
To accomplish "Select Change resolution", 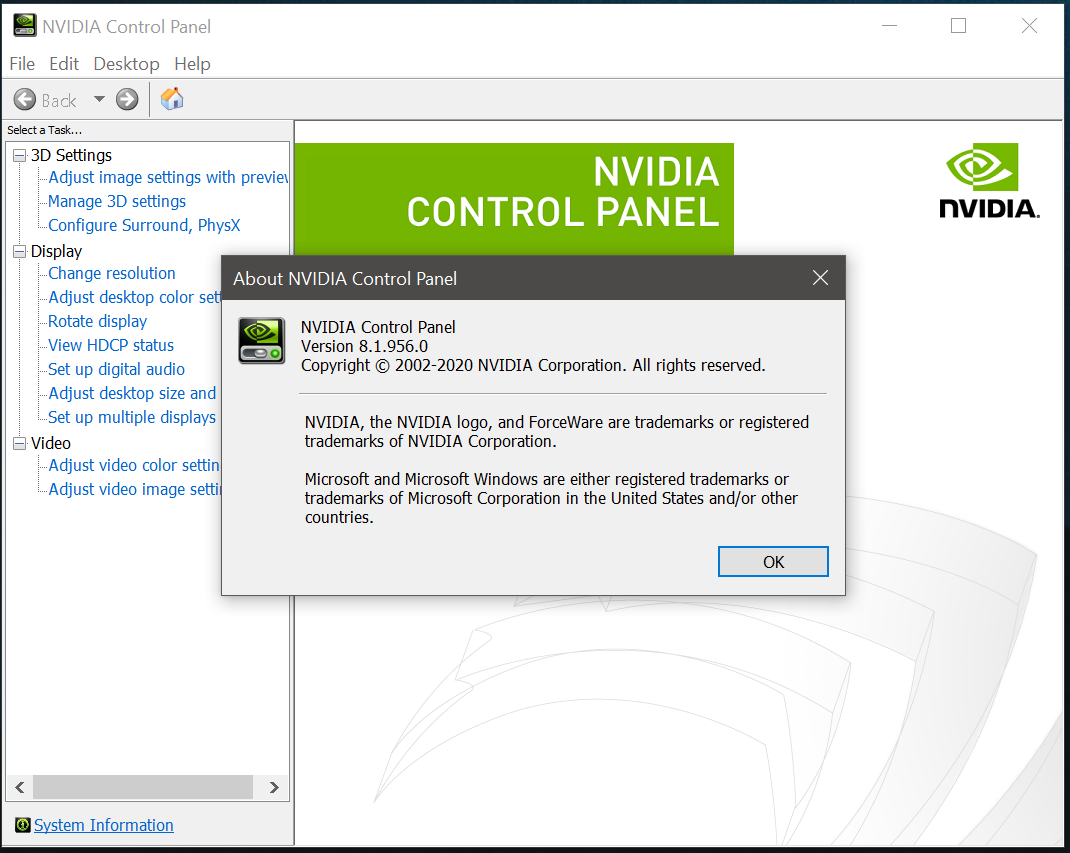I will point(112,273).
